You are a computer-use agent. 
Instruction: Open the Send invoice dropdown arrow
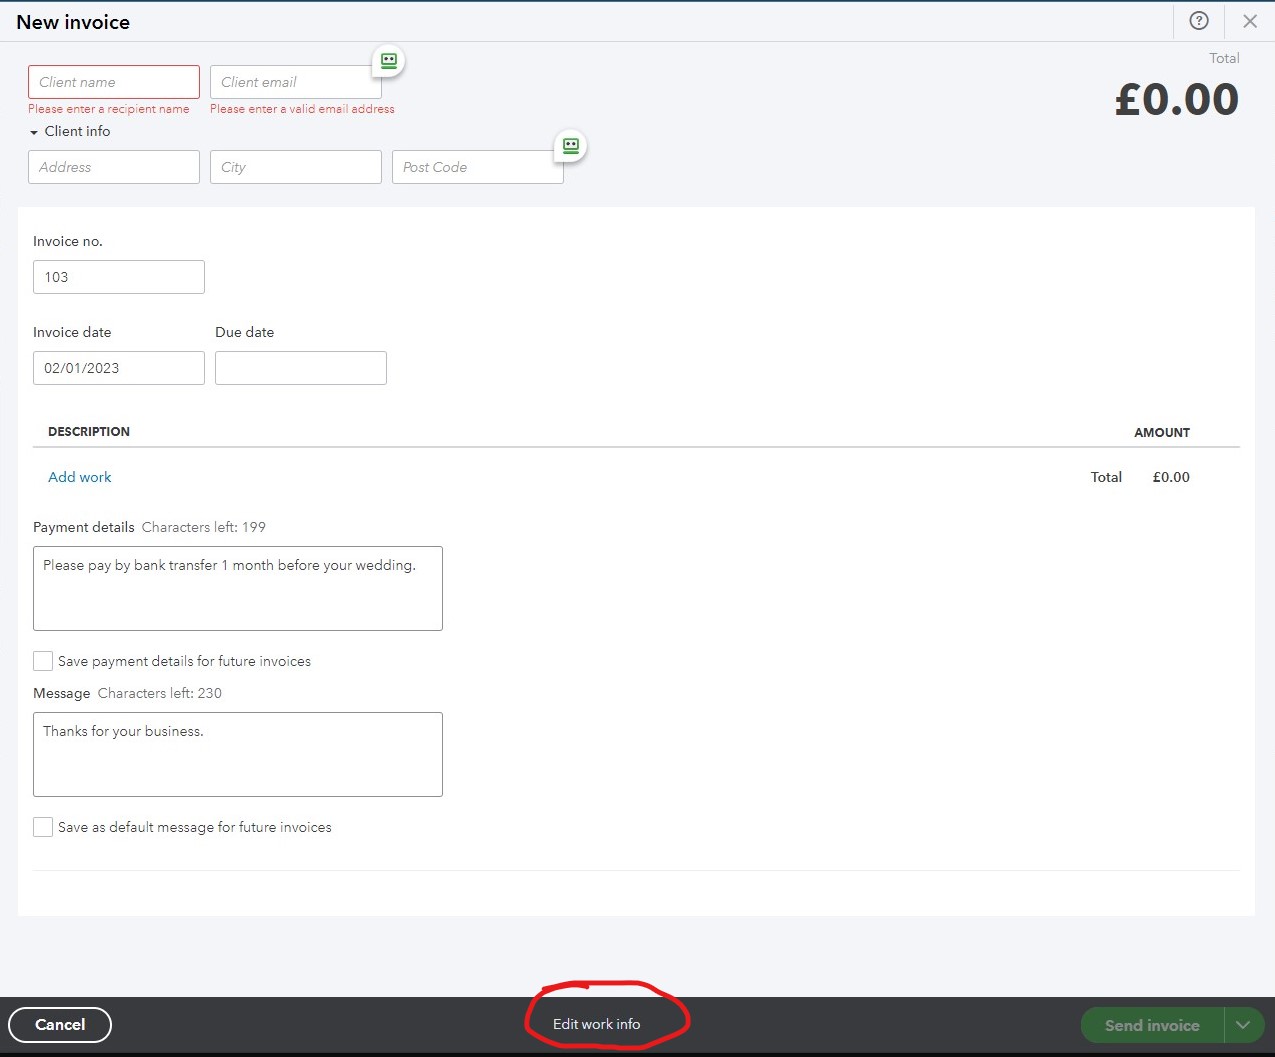(1243, 1025)
